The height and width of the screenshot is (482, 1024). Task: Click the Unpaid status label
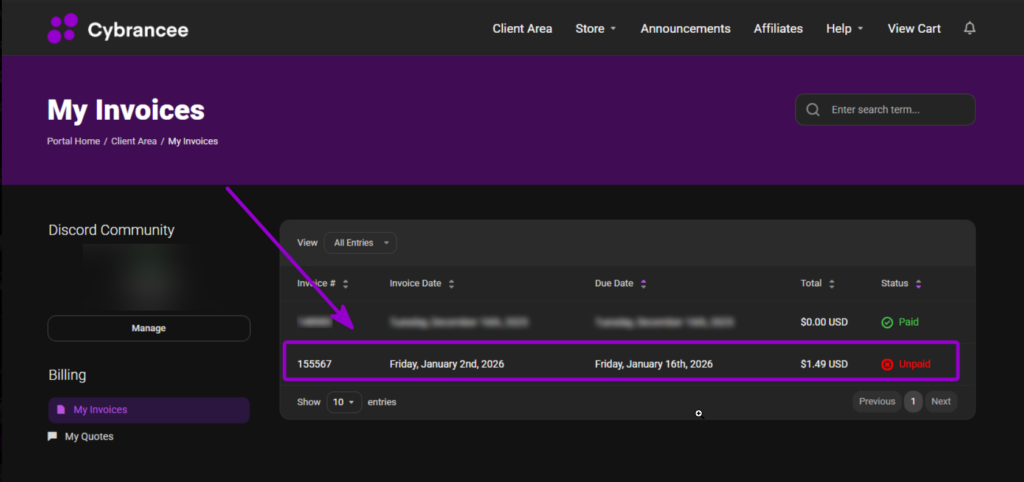click(x=914, y=364)
